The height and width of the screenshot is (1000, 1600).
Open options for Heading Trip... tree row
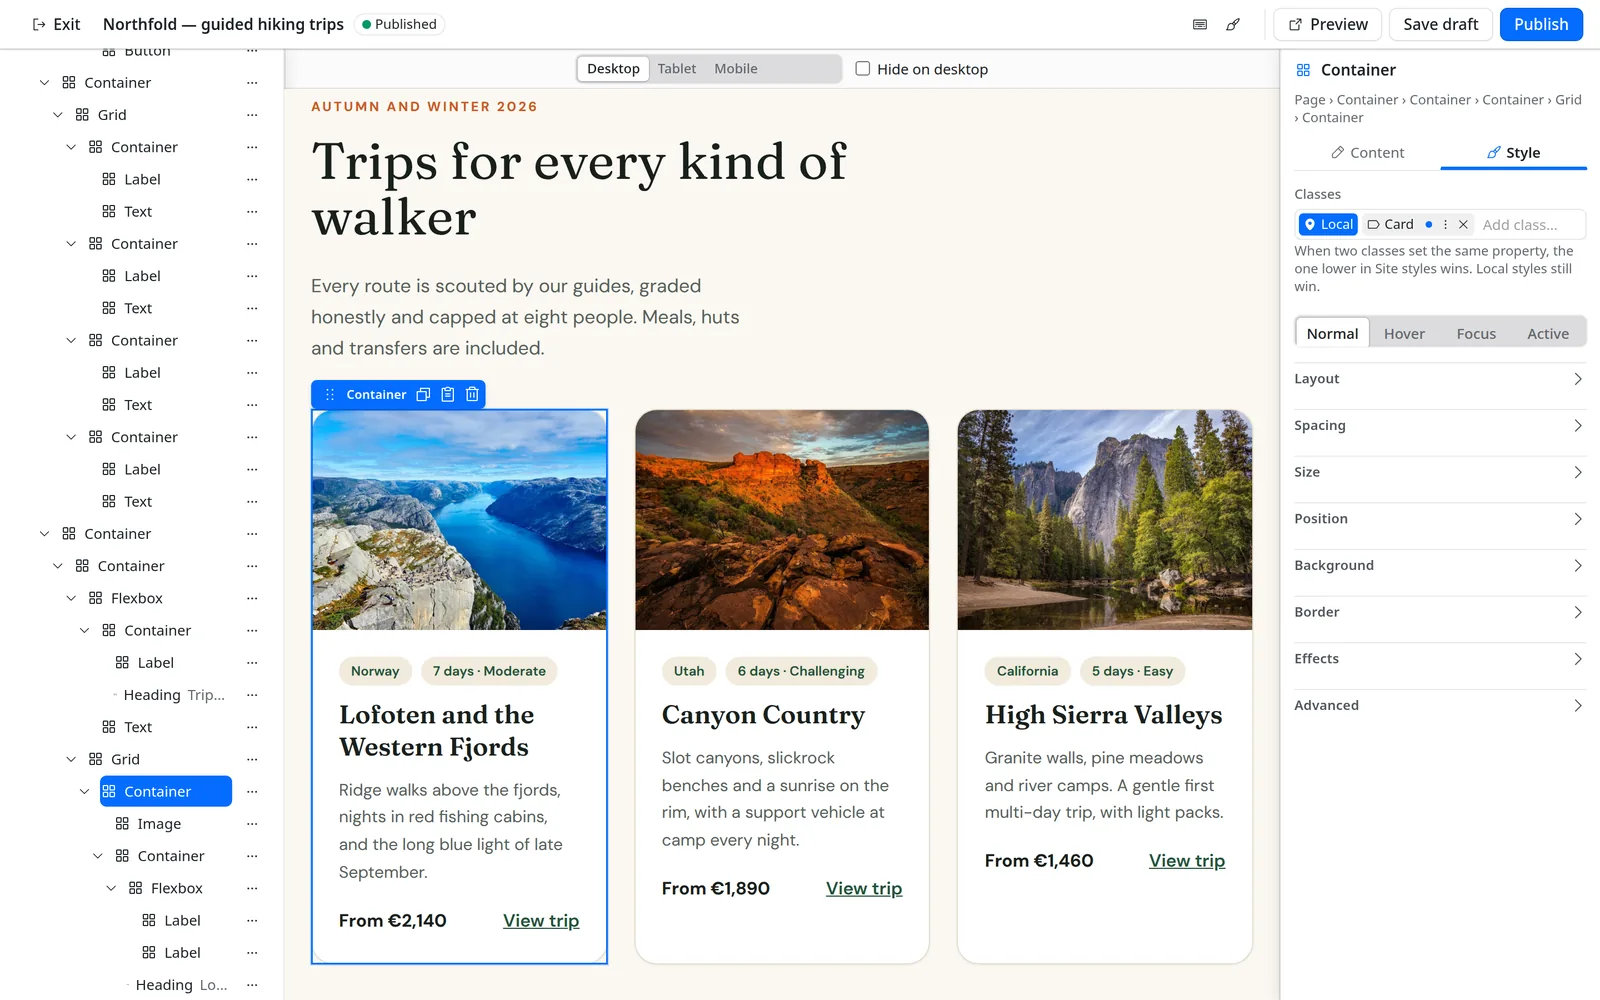pos(252,695)
